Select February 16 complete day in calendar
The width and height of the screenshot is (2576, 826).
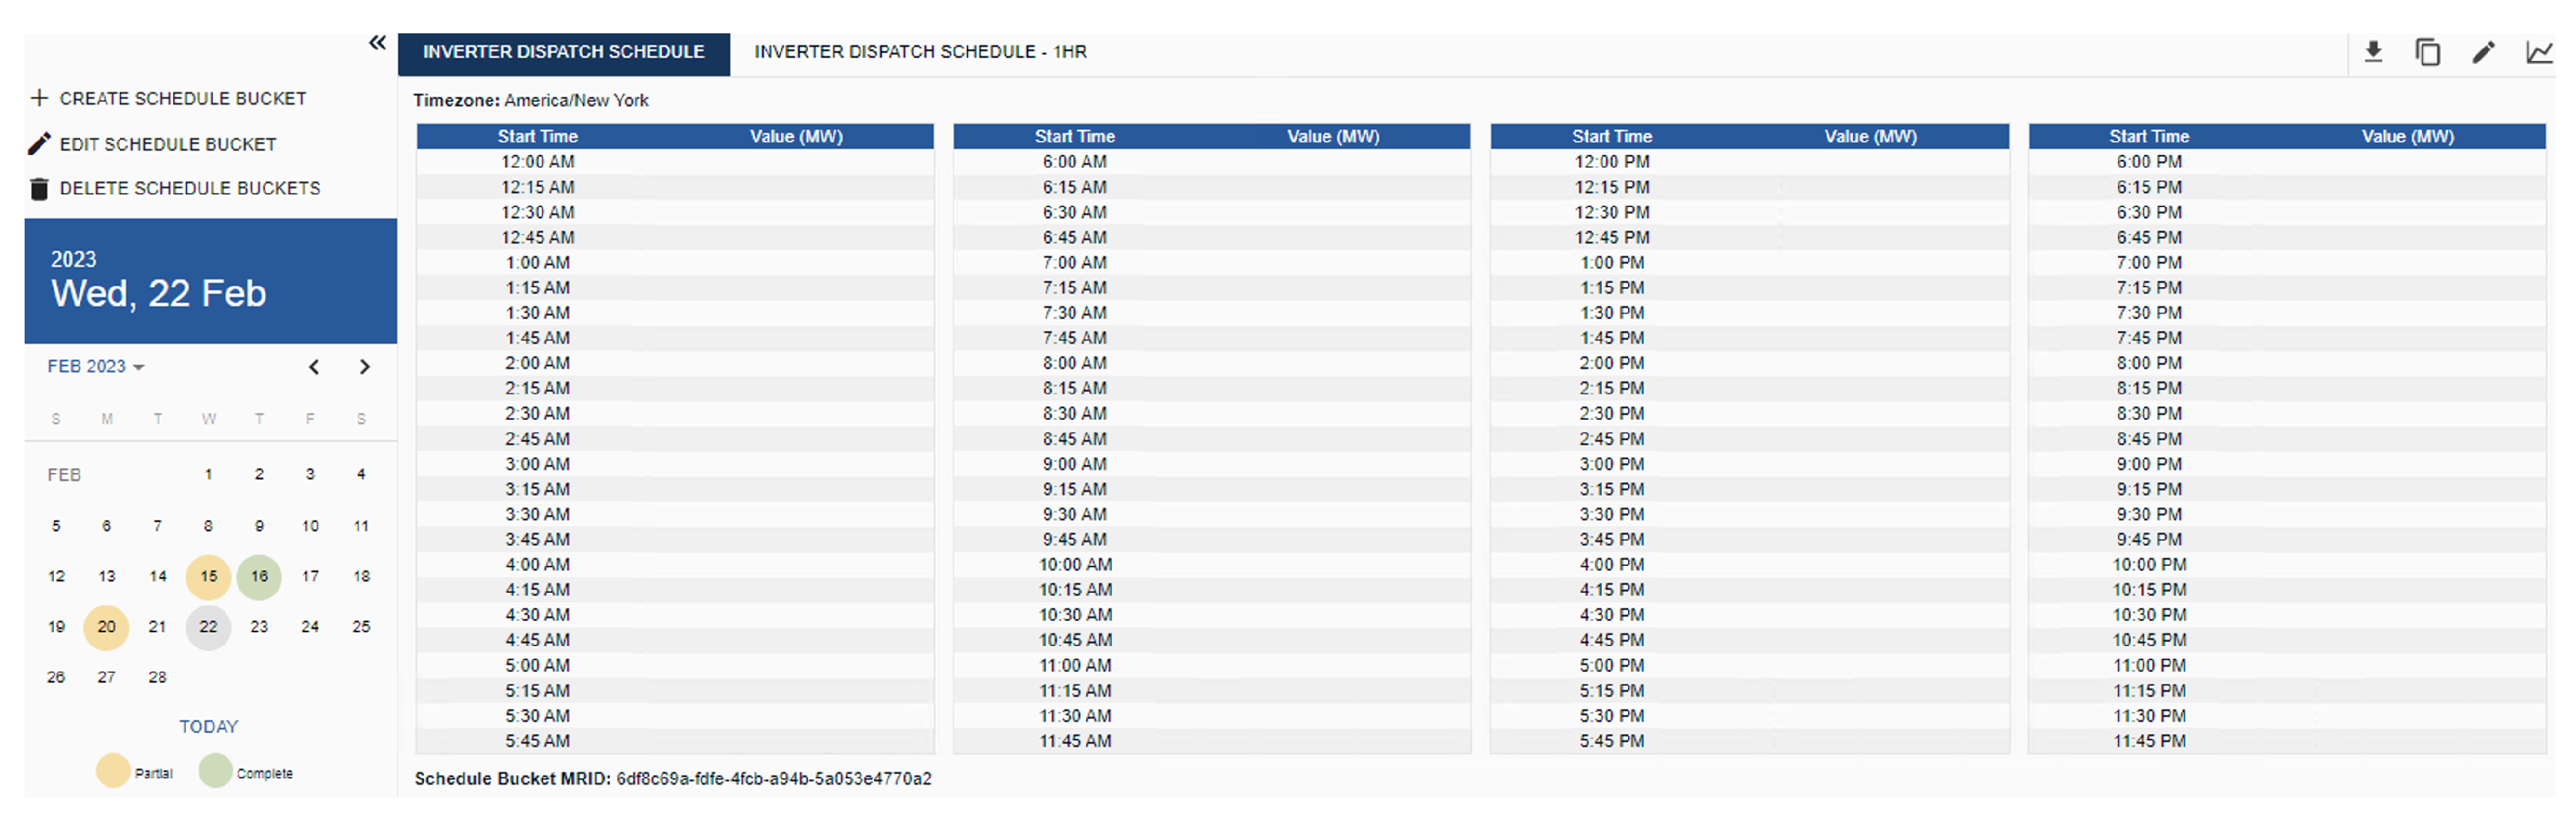pos(259,577)
